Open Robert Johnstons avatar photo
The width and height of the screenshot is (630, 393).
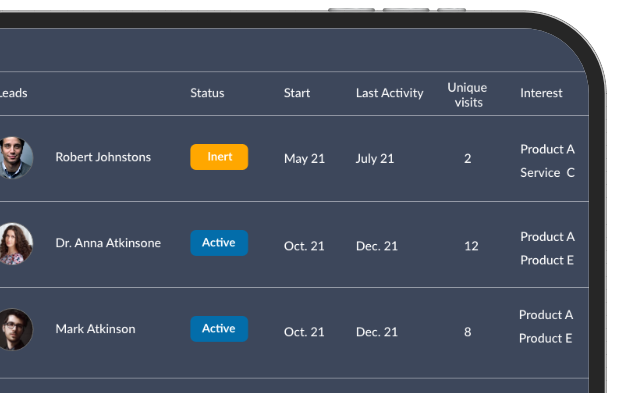16,158
